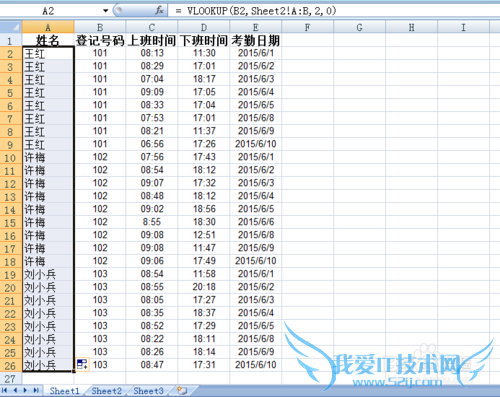Click cell A2 containing 王红

pyautogui.click(x=48, y=53)
